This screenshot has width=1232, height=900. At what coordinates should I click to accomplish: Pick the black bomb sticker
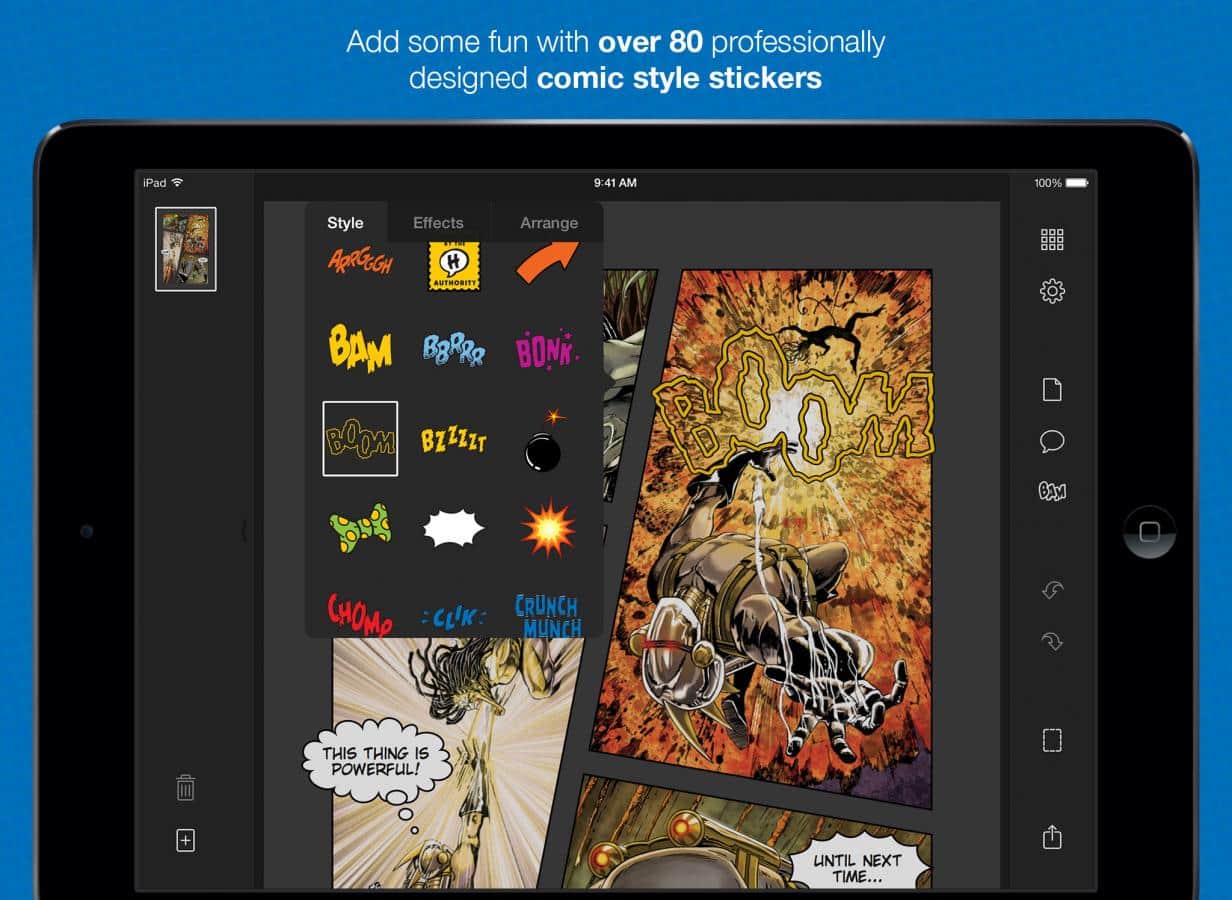[545, 441]
